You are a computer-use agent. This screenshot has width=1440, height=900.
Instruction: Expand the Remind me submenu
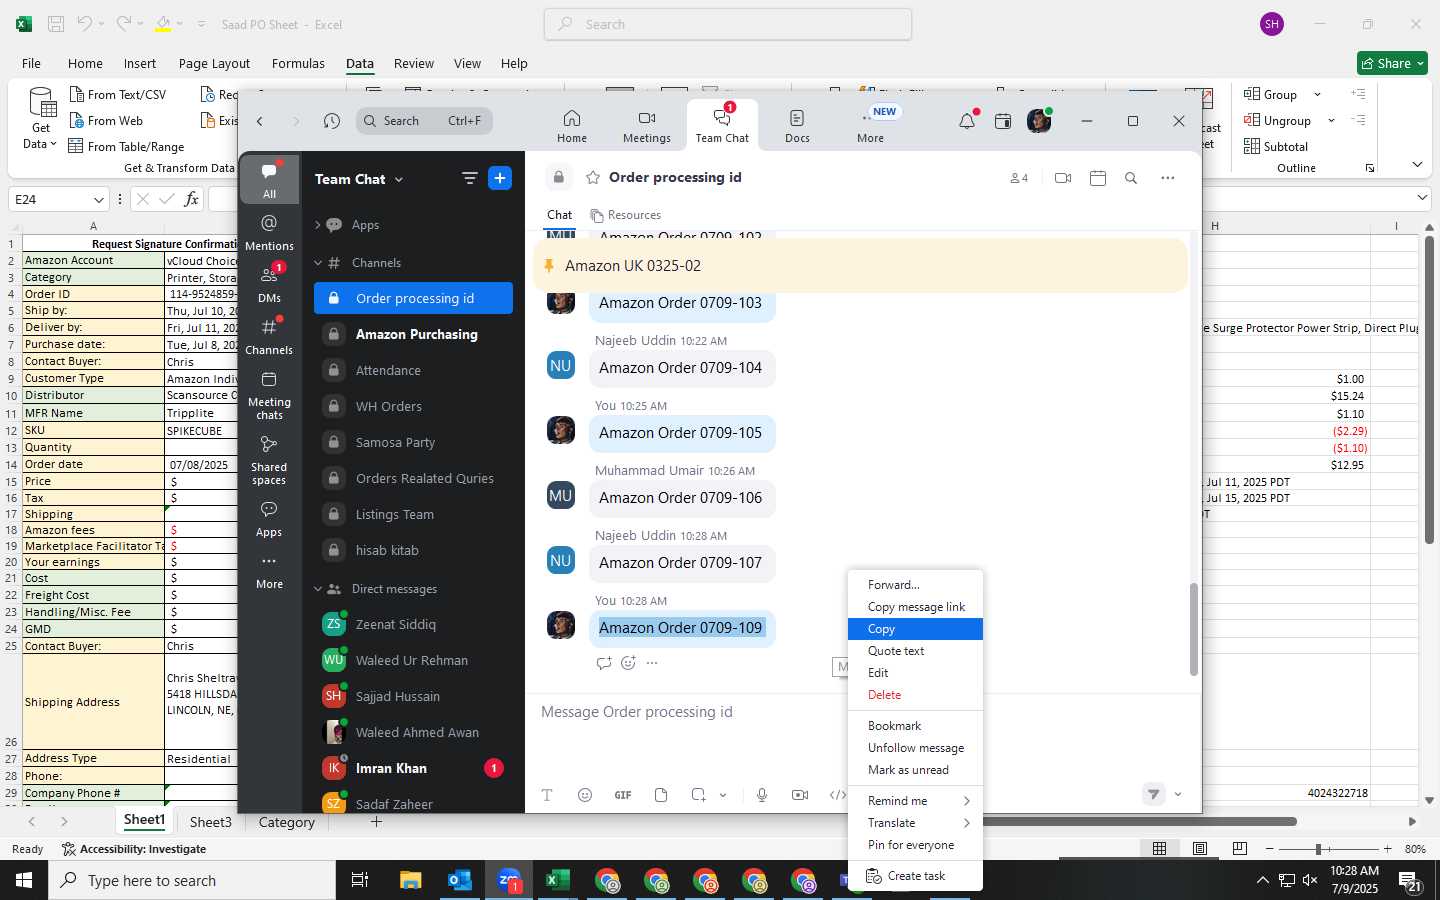(x=915, y=801)
